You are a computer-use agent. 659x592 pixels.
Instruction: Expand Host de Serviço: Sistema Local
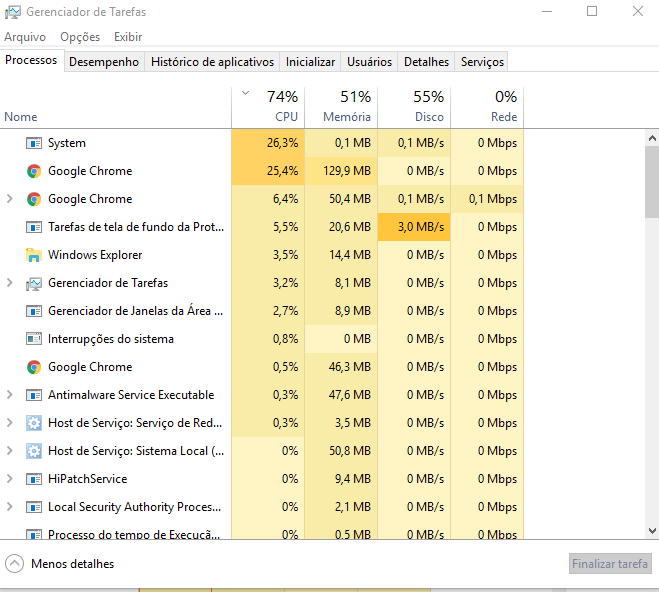click(x=10, y=451)
